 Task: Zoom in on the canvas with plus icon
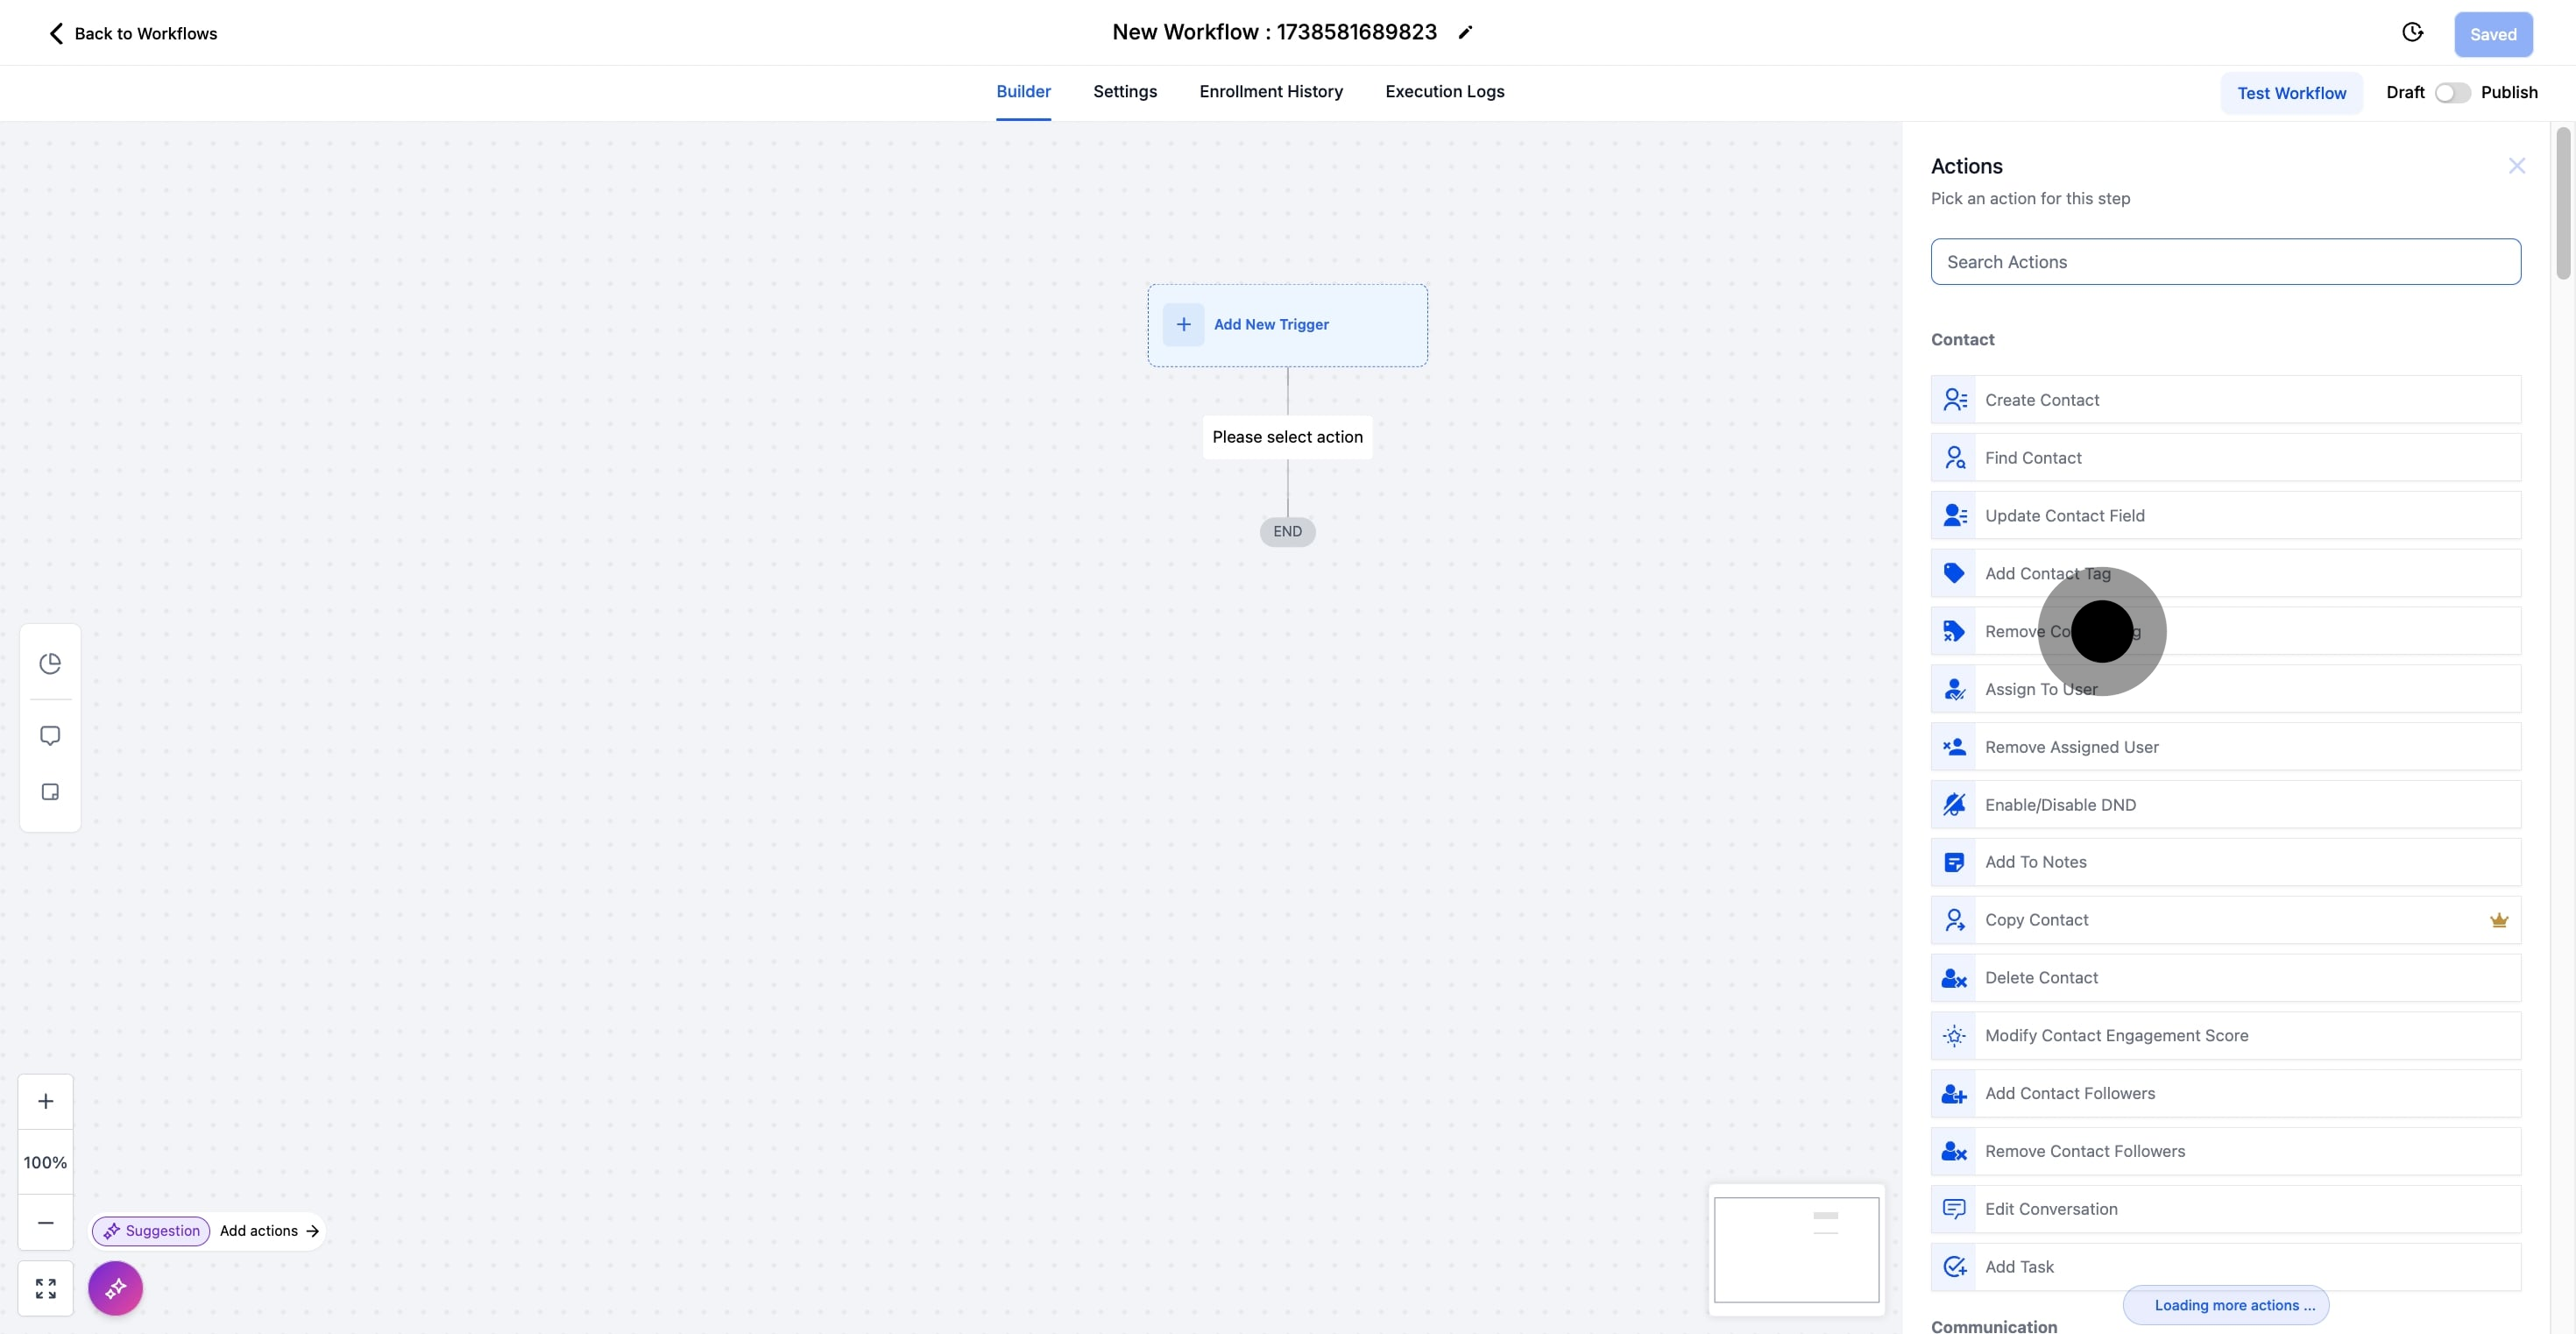click(x=45, y=1101)
